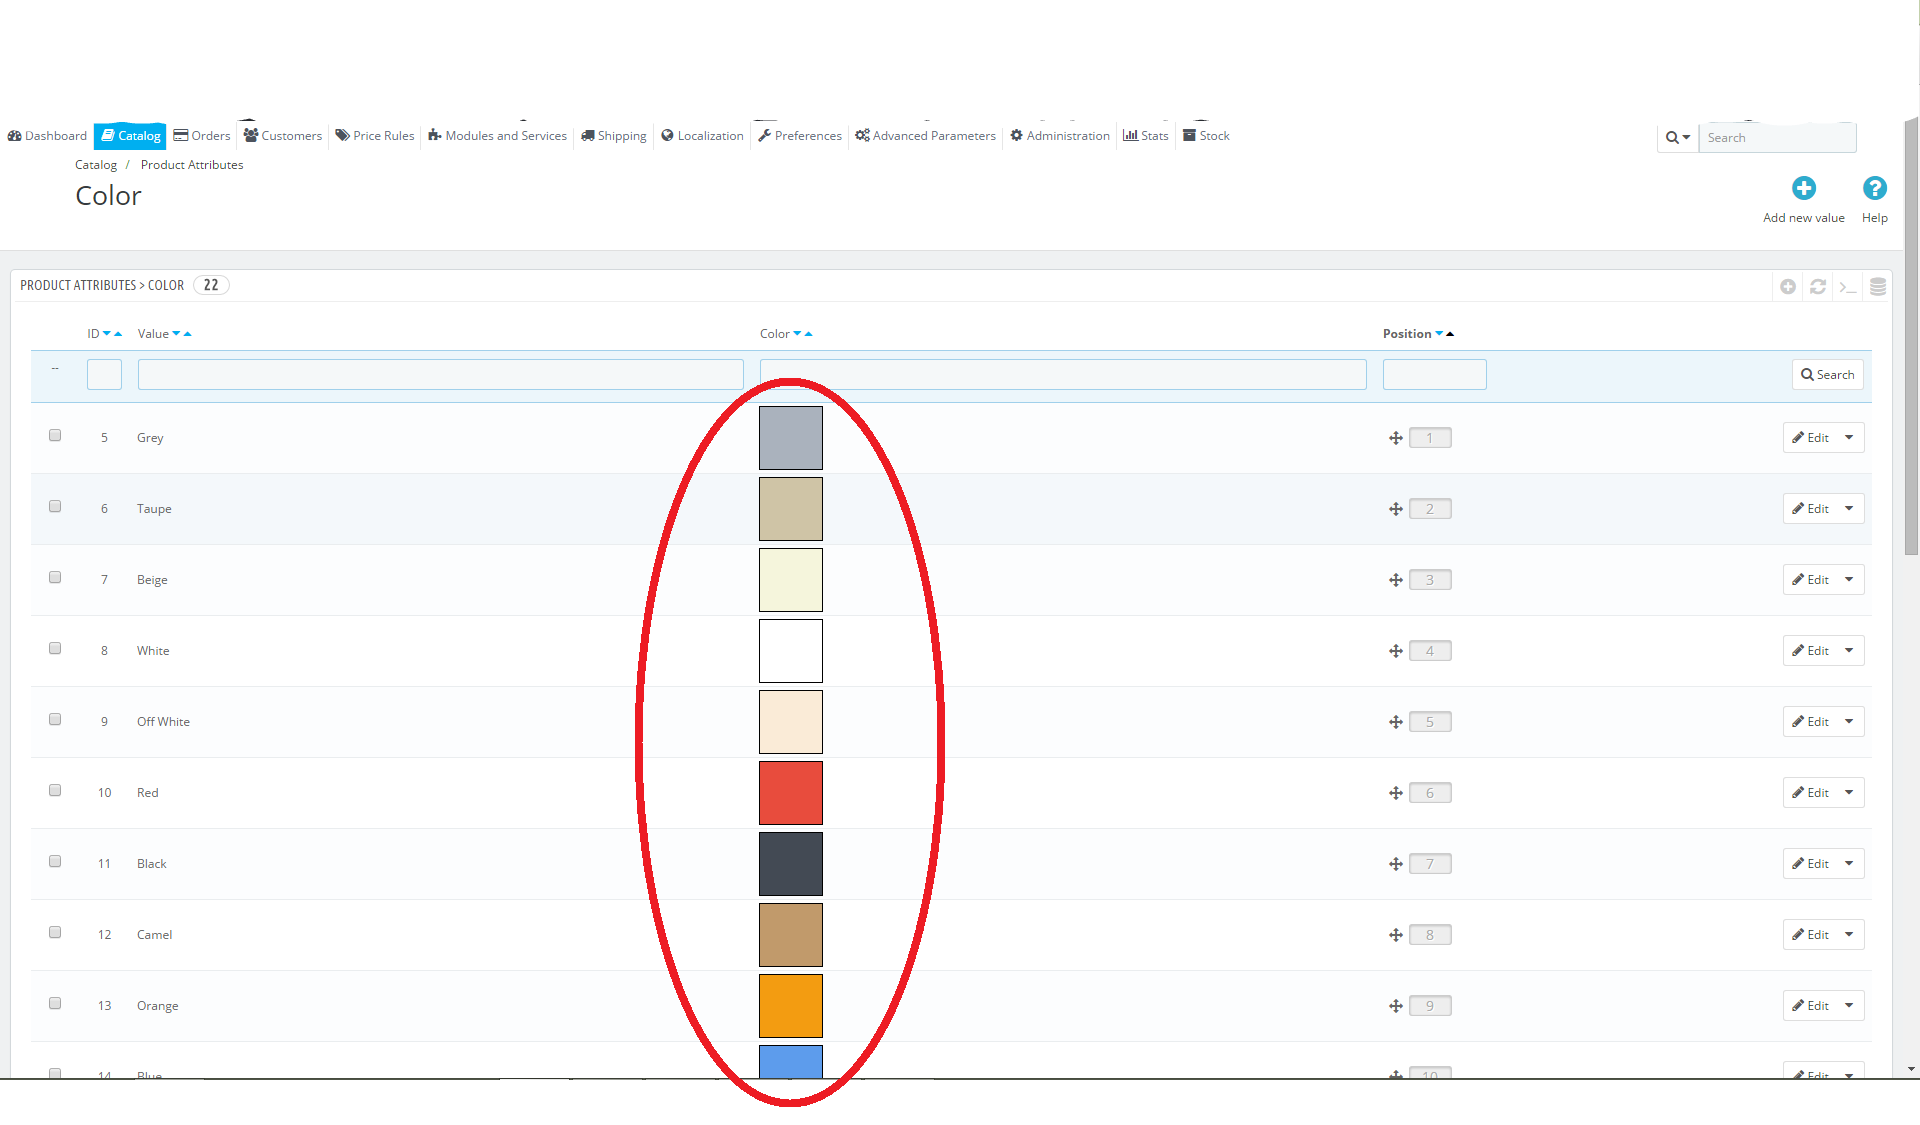Viewport: 1920px width, 1125px height.
Task: Check the checkbox for Grey row
Action: pos(55,436)
